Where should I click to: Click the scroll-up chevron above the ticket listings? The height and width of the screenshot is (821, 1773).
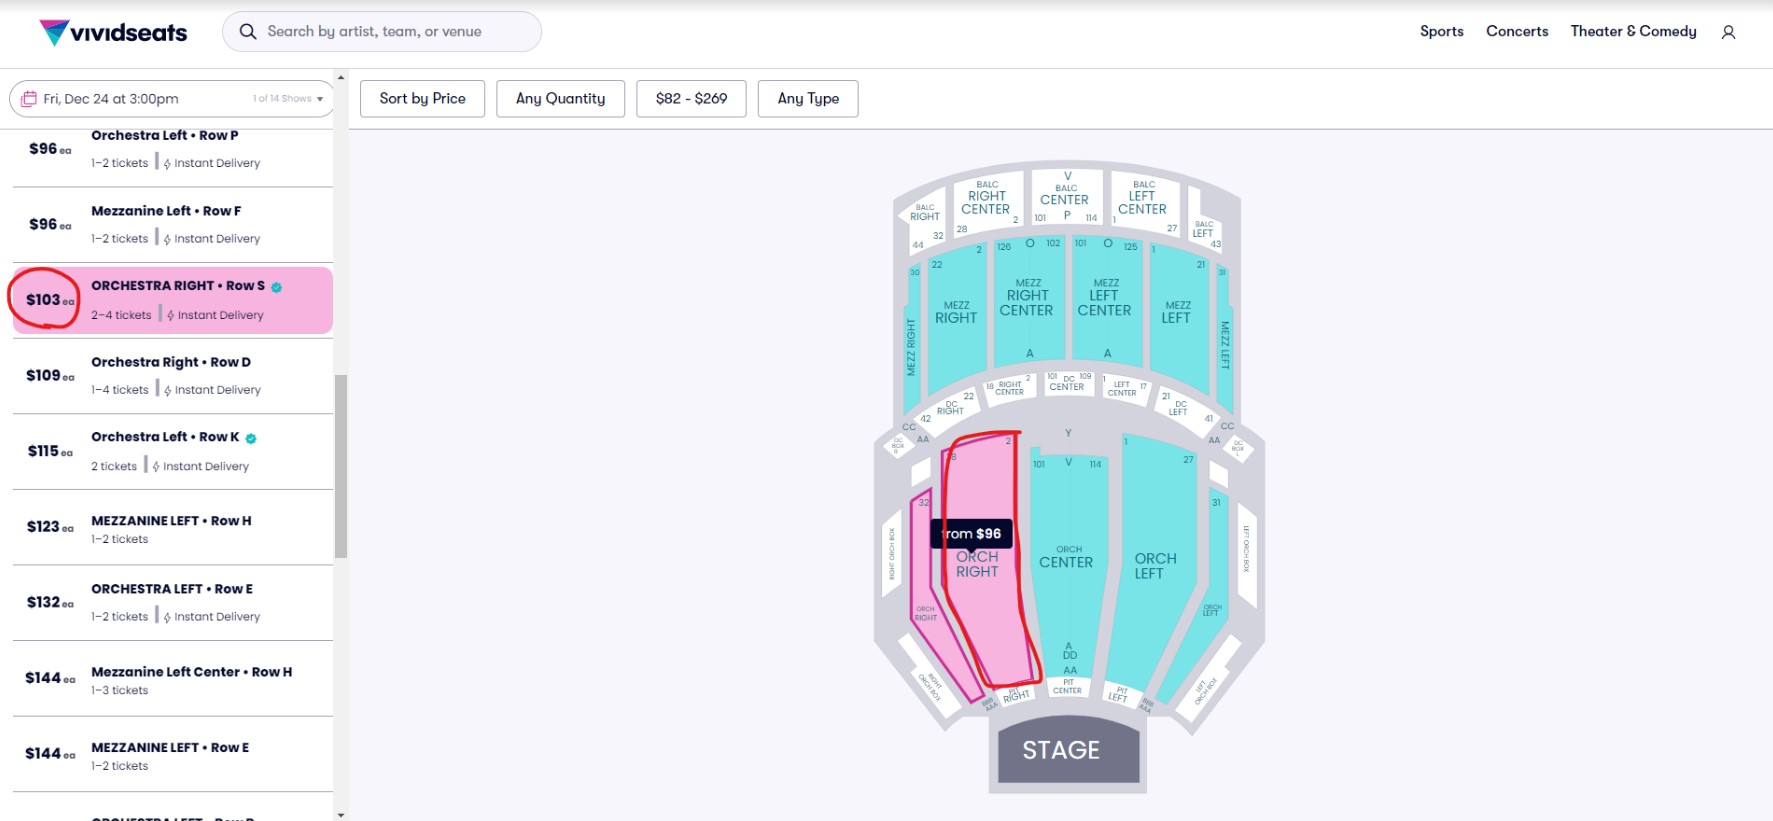(339, 76)
